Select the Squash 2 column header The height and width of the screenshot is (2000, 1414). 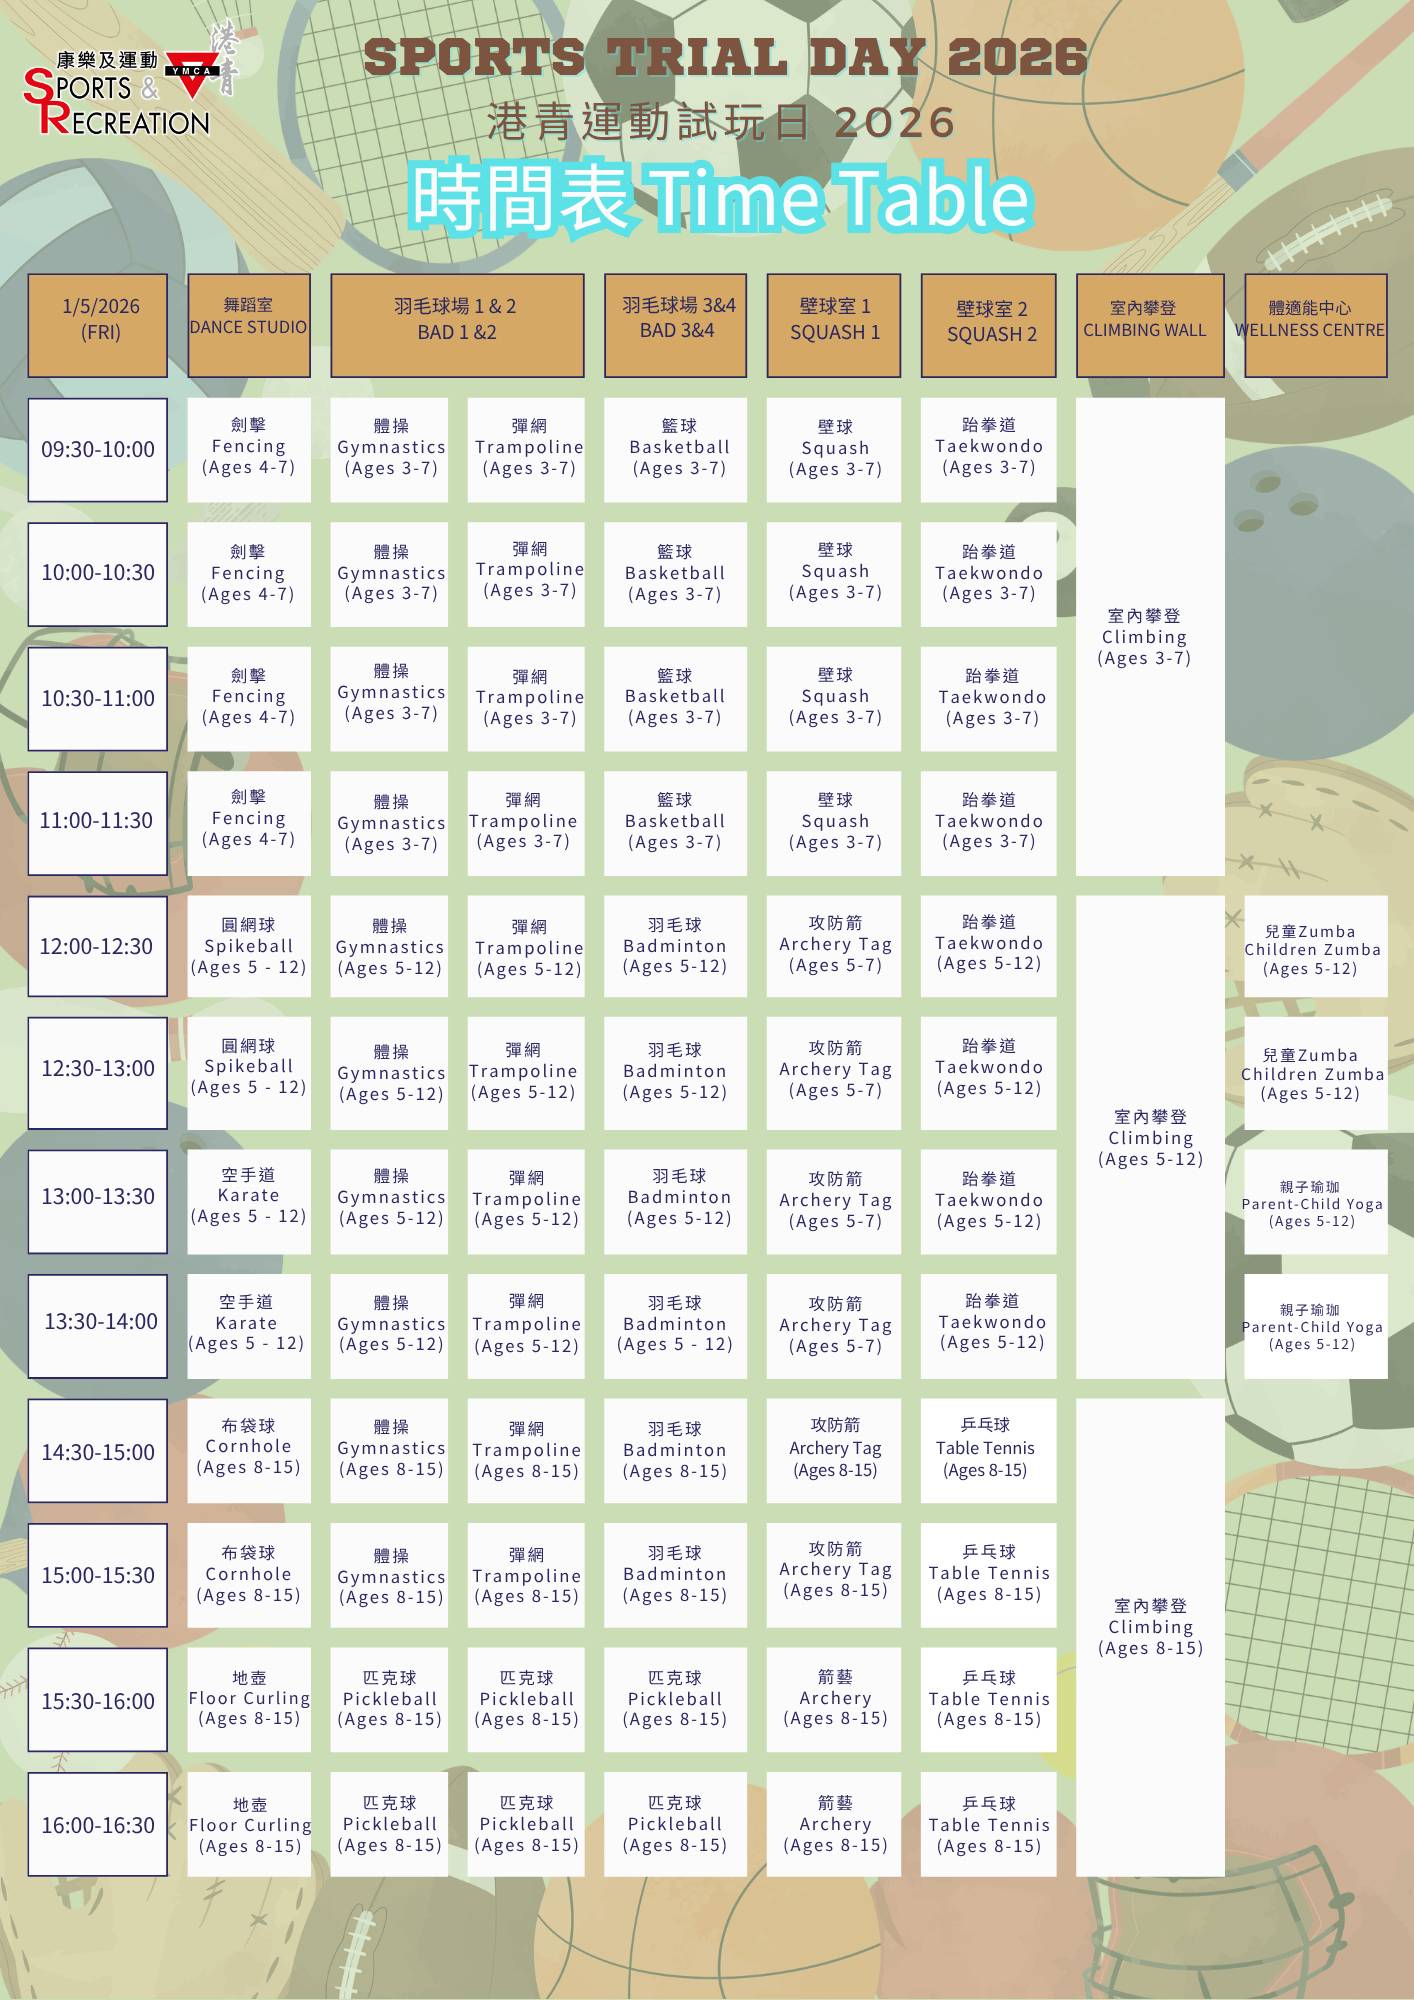click(988, 325)
